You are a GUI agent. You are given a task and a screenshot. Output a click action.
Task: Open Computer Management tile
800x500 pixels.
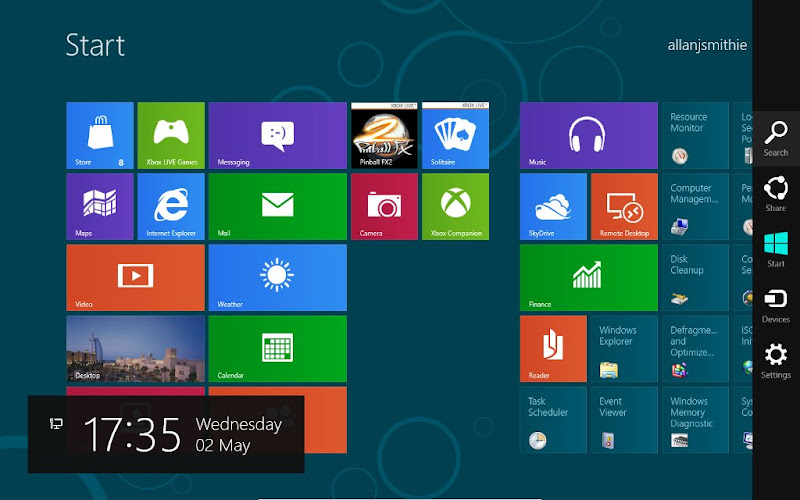click(x=695, y=206)
